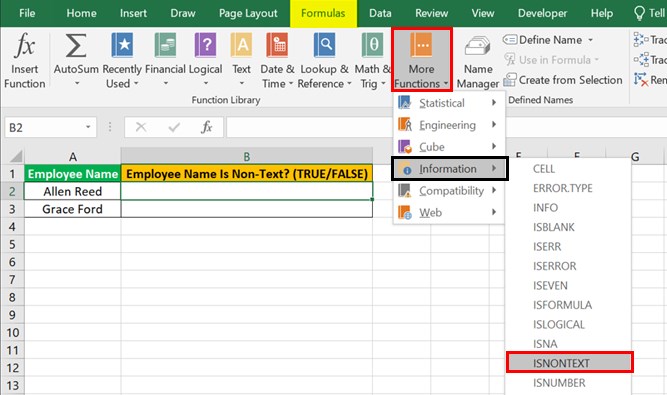Open the File tab
The height and width of the screenshot is (395, 667).
(27, 13)
